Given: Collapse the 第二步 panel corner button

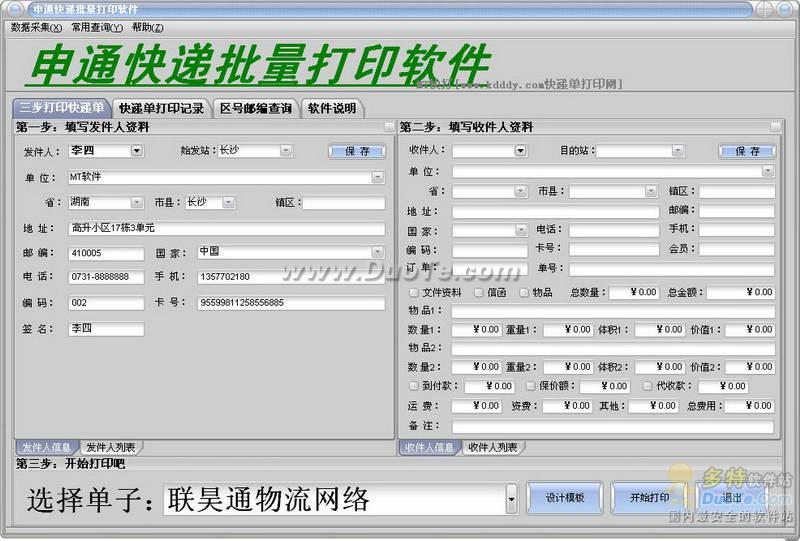Looking at the screenshot, I should click(775, 127).
